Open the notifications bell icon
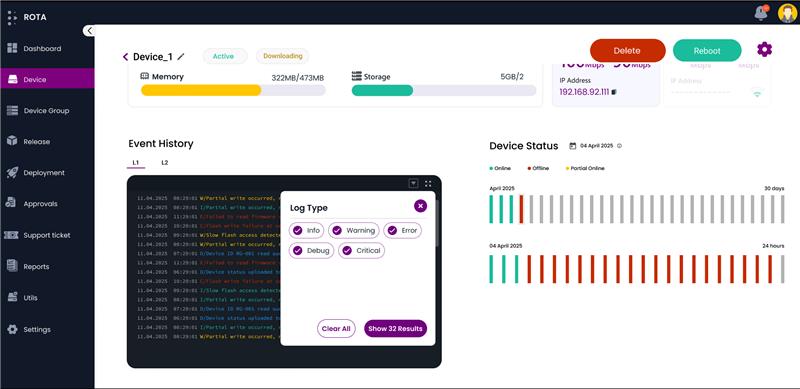The width and height of the screenshot is (800, 389). pos(761,13)
